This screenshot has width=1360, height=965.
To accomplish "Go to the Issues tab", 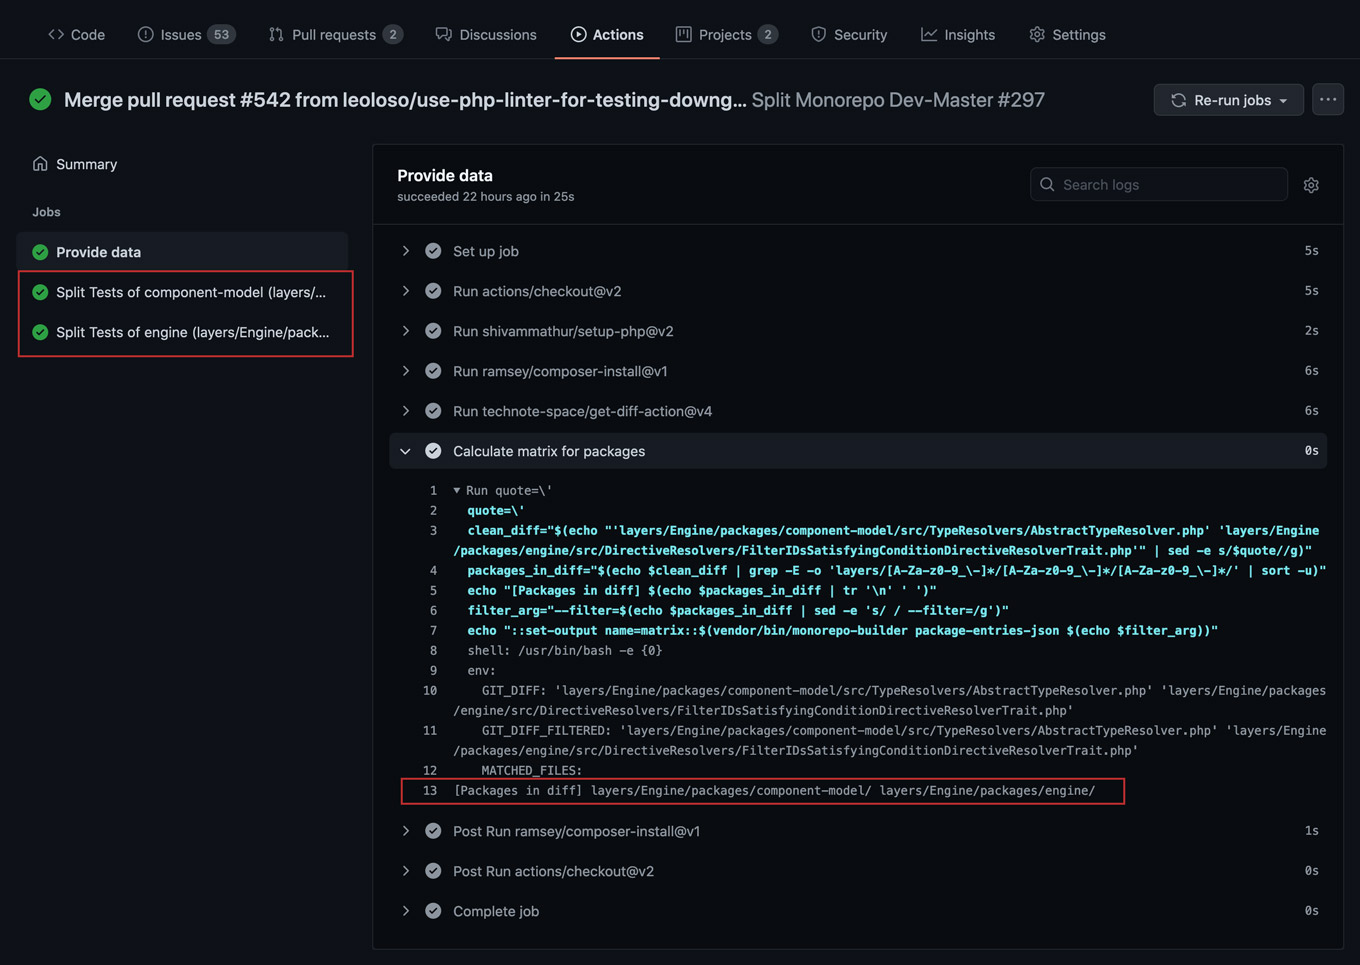I will [x=186, y=34].
